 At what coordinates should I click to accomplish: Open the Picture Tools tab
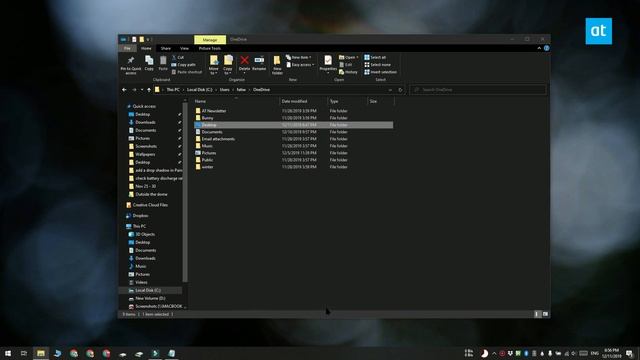point(210,48)
